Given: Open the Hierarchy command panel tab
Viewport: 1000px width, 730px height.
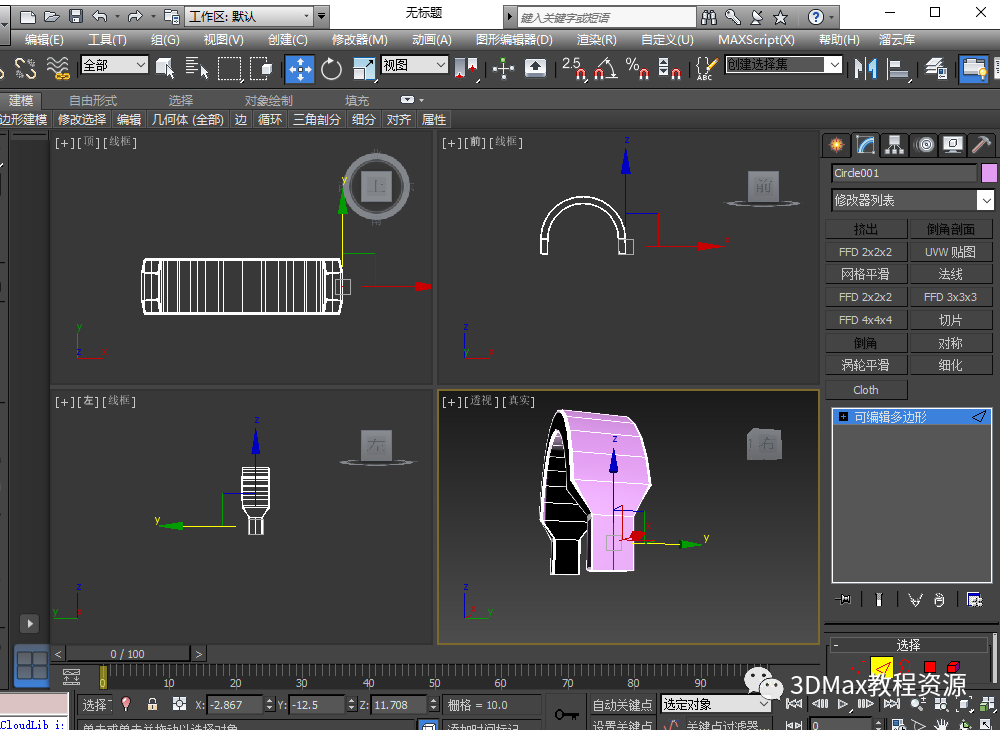Looking at the screenshot, I should pyautogui.click(x=894, y=145).
